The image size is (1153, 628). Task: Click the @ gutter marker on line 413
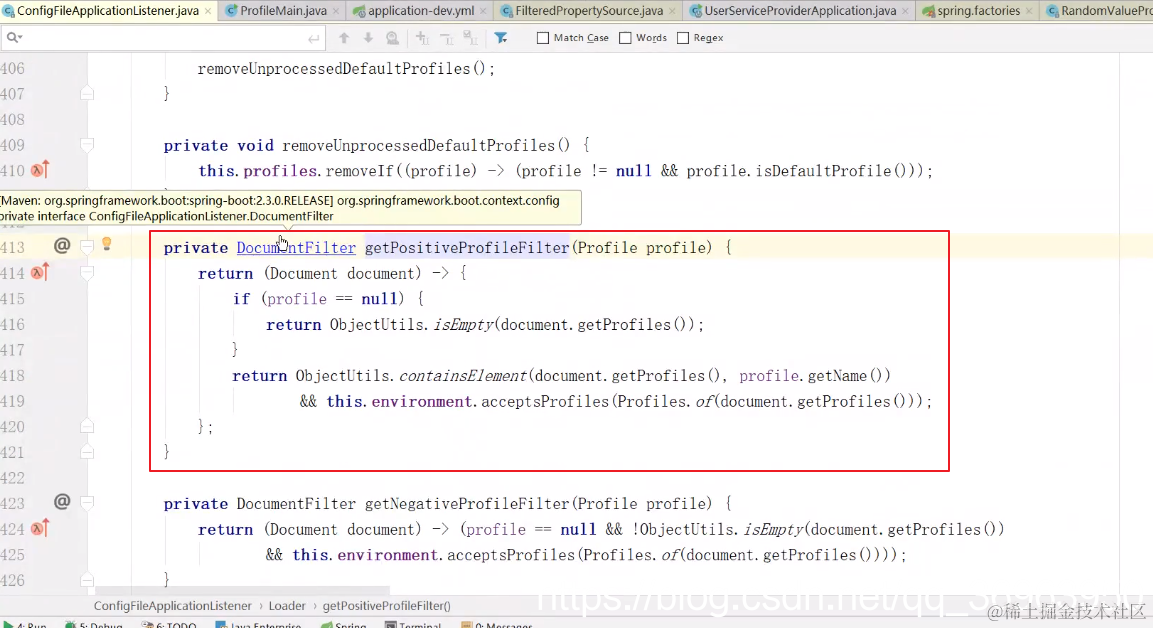(63, 246)
